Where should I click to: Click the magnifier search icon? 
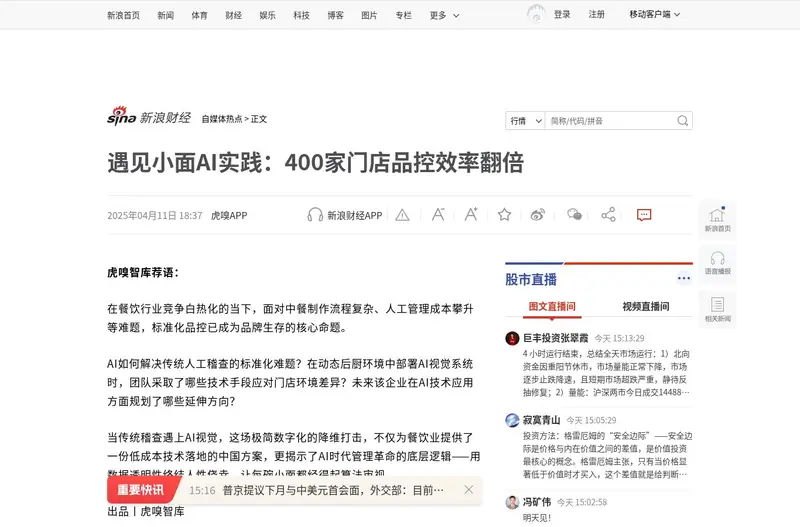point(683,121)
